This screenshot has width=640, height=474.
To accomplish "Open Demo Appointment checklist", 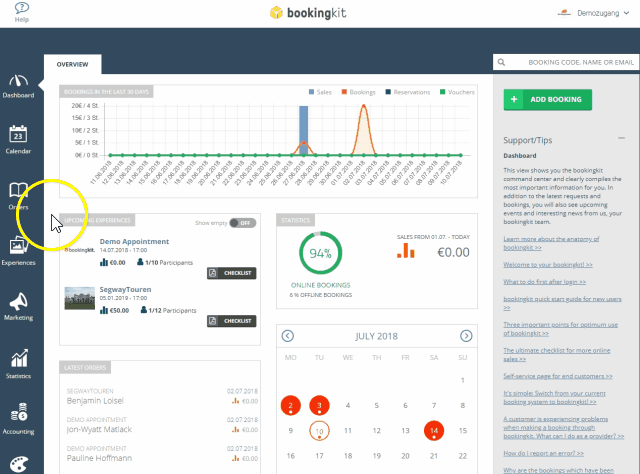I will click(x=231, y=273).
